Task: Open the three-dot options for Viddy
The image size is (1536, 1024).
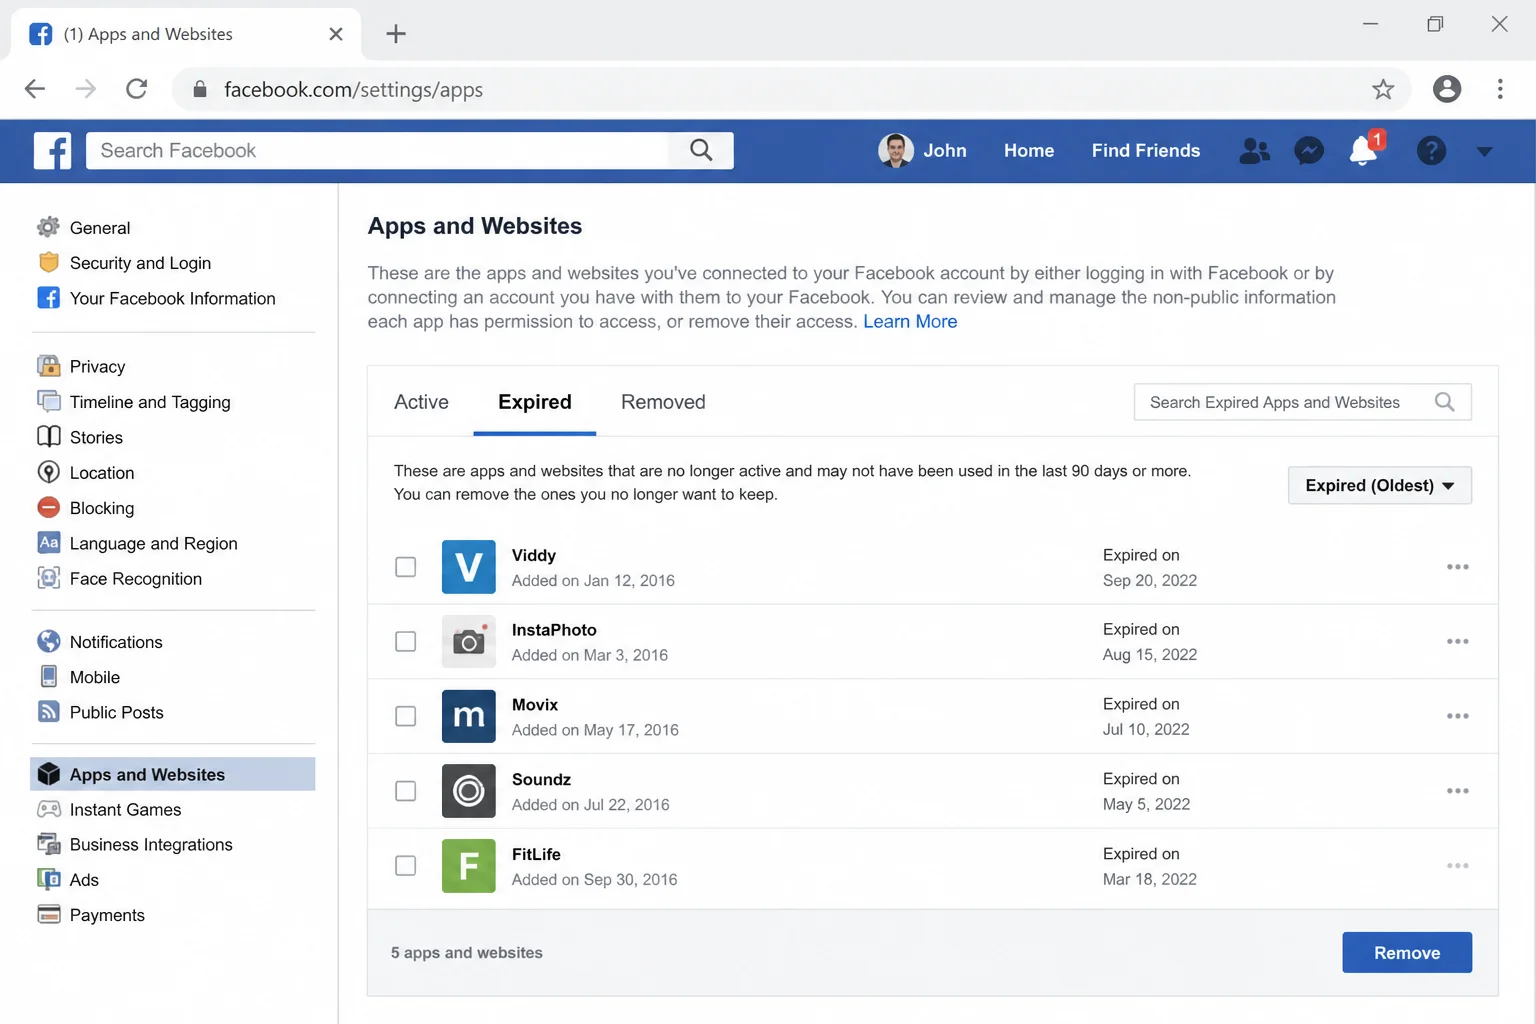Action: [1457, 567]
